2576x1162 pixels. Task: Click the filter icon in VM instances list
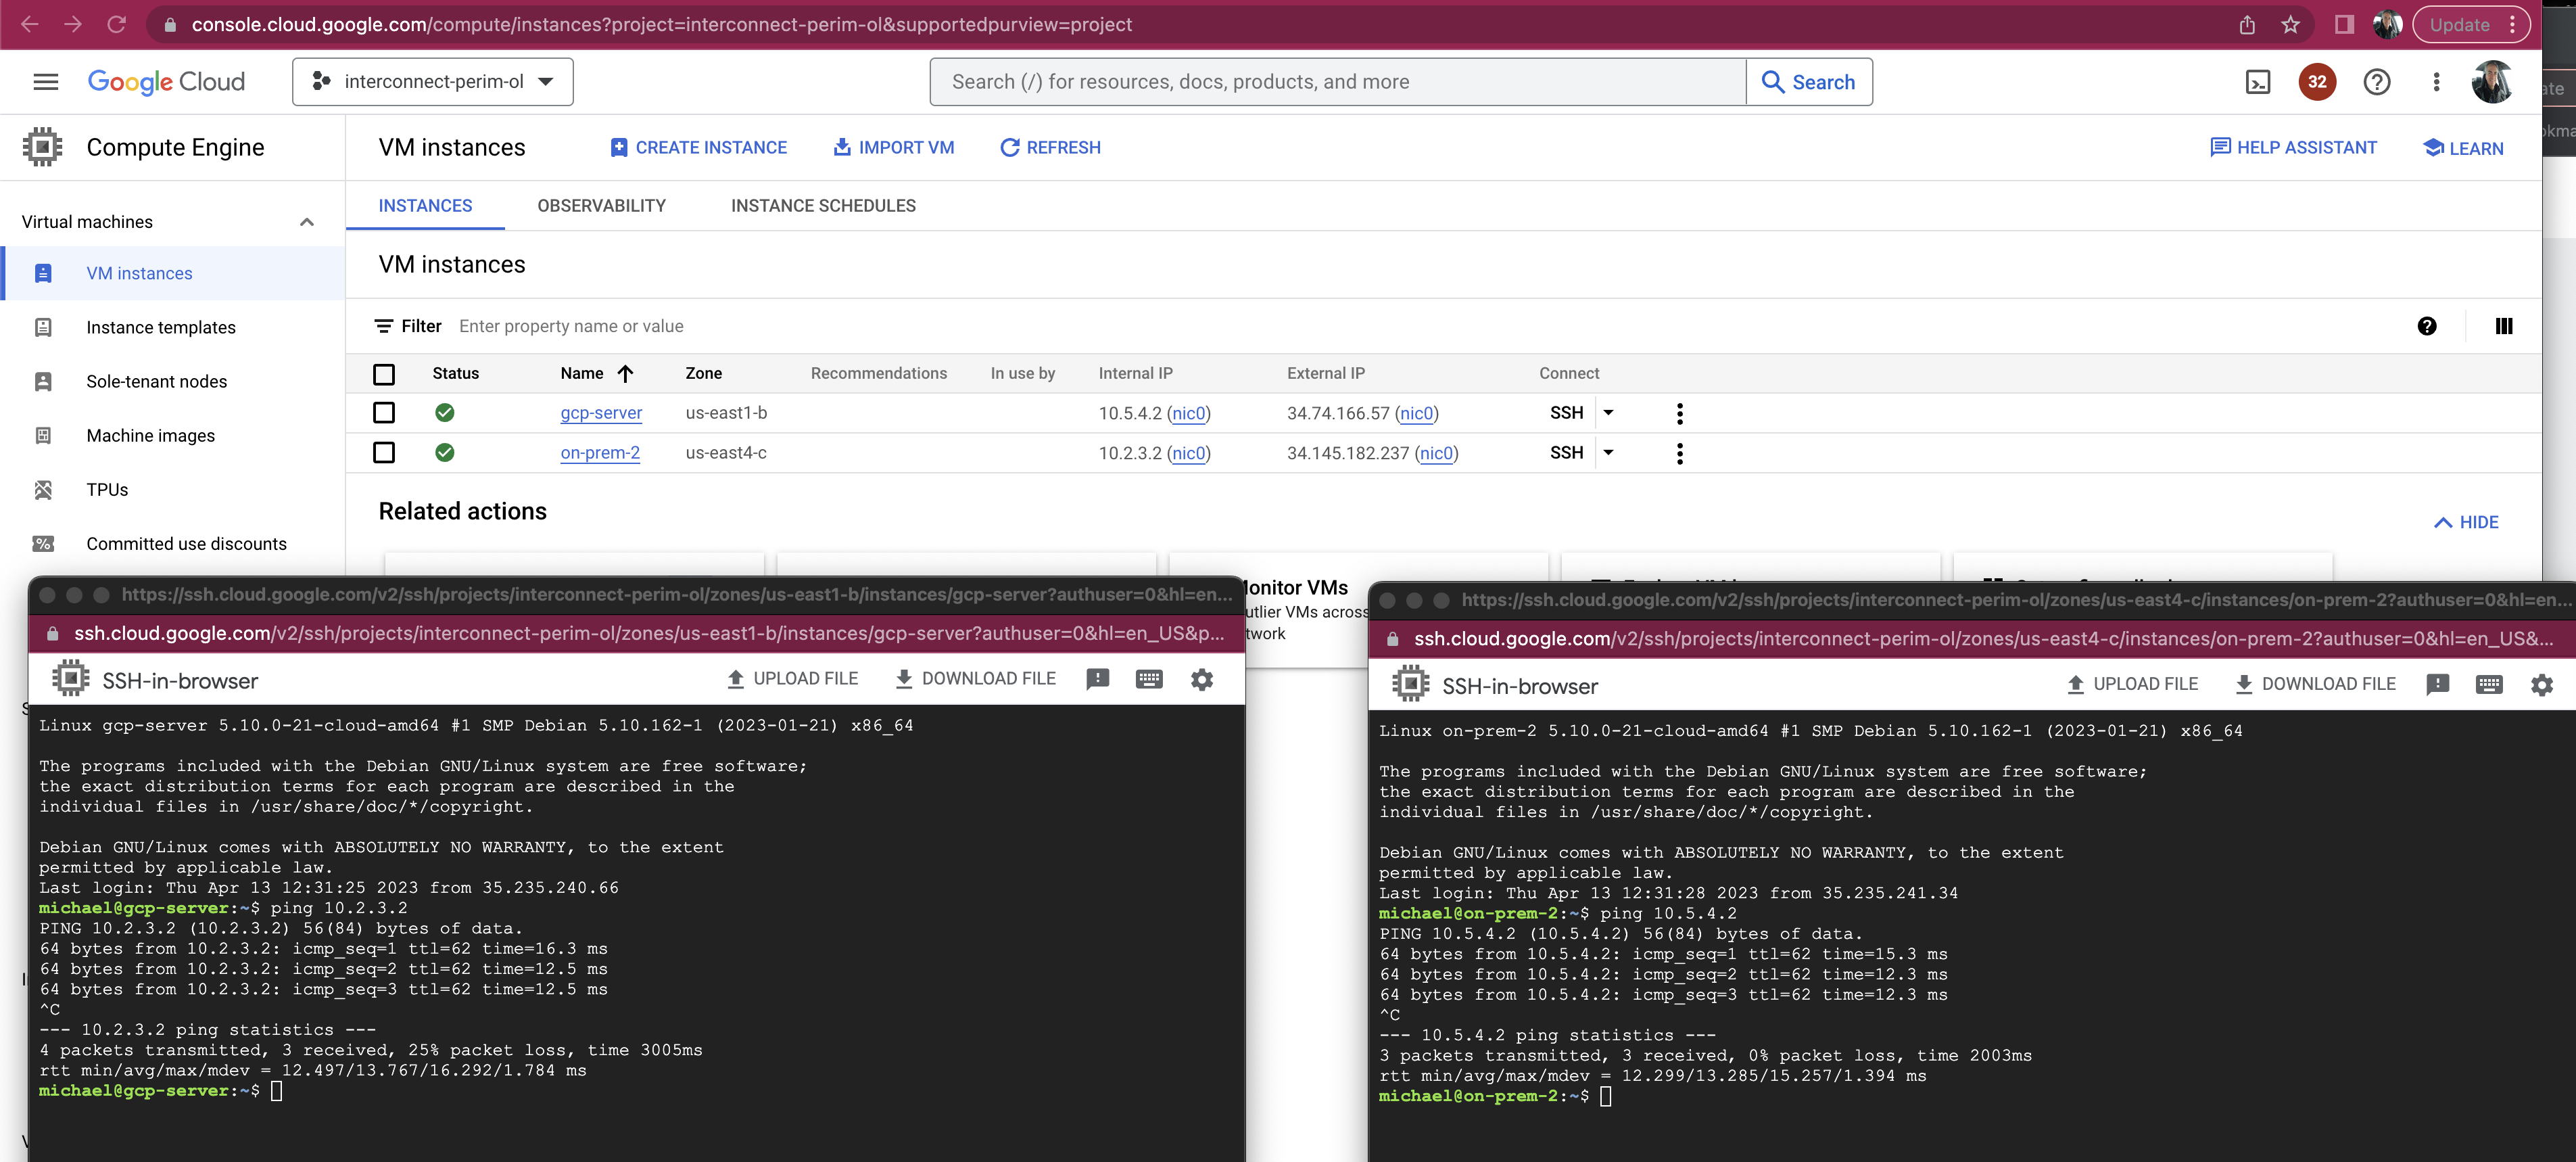click(x=384, y=326)
